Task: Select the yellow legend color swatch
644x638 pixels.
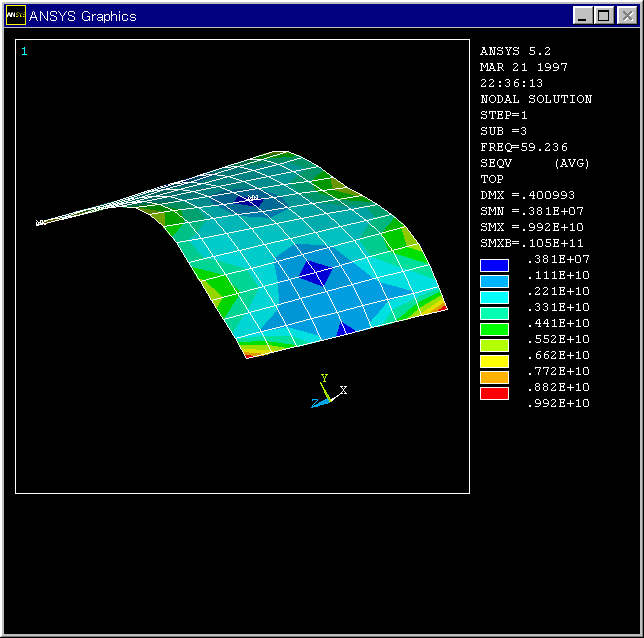Action: [x=494, y=362]
